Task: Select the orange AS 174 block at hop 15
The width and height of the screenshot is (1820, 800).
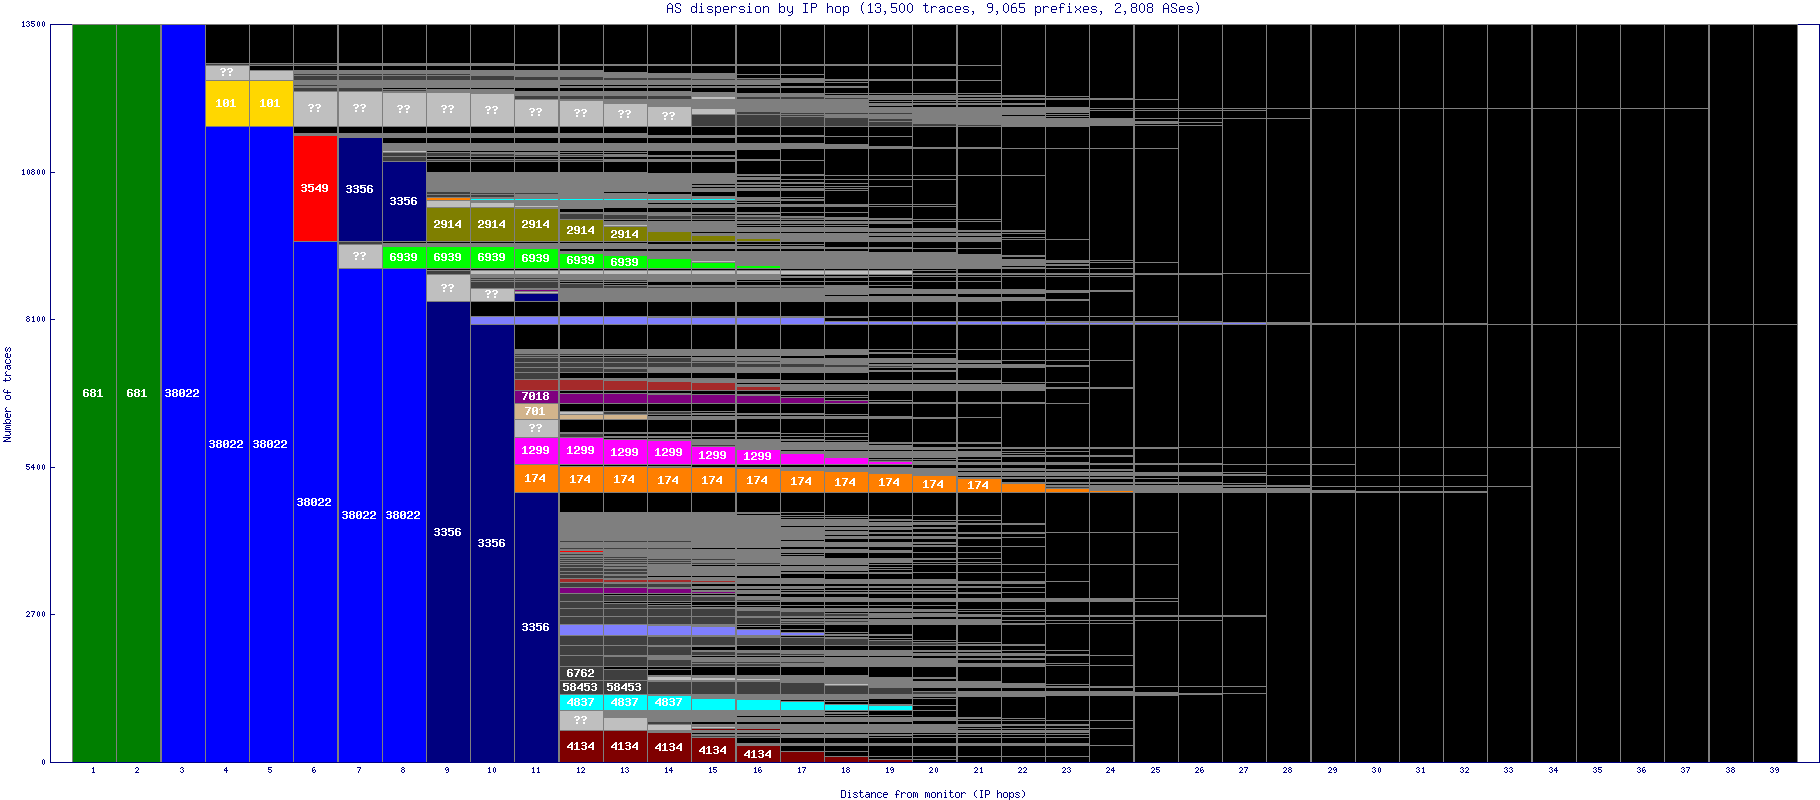Action: pos(713,480)
